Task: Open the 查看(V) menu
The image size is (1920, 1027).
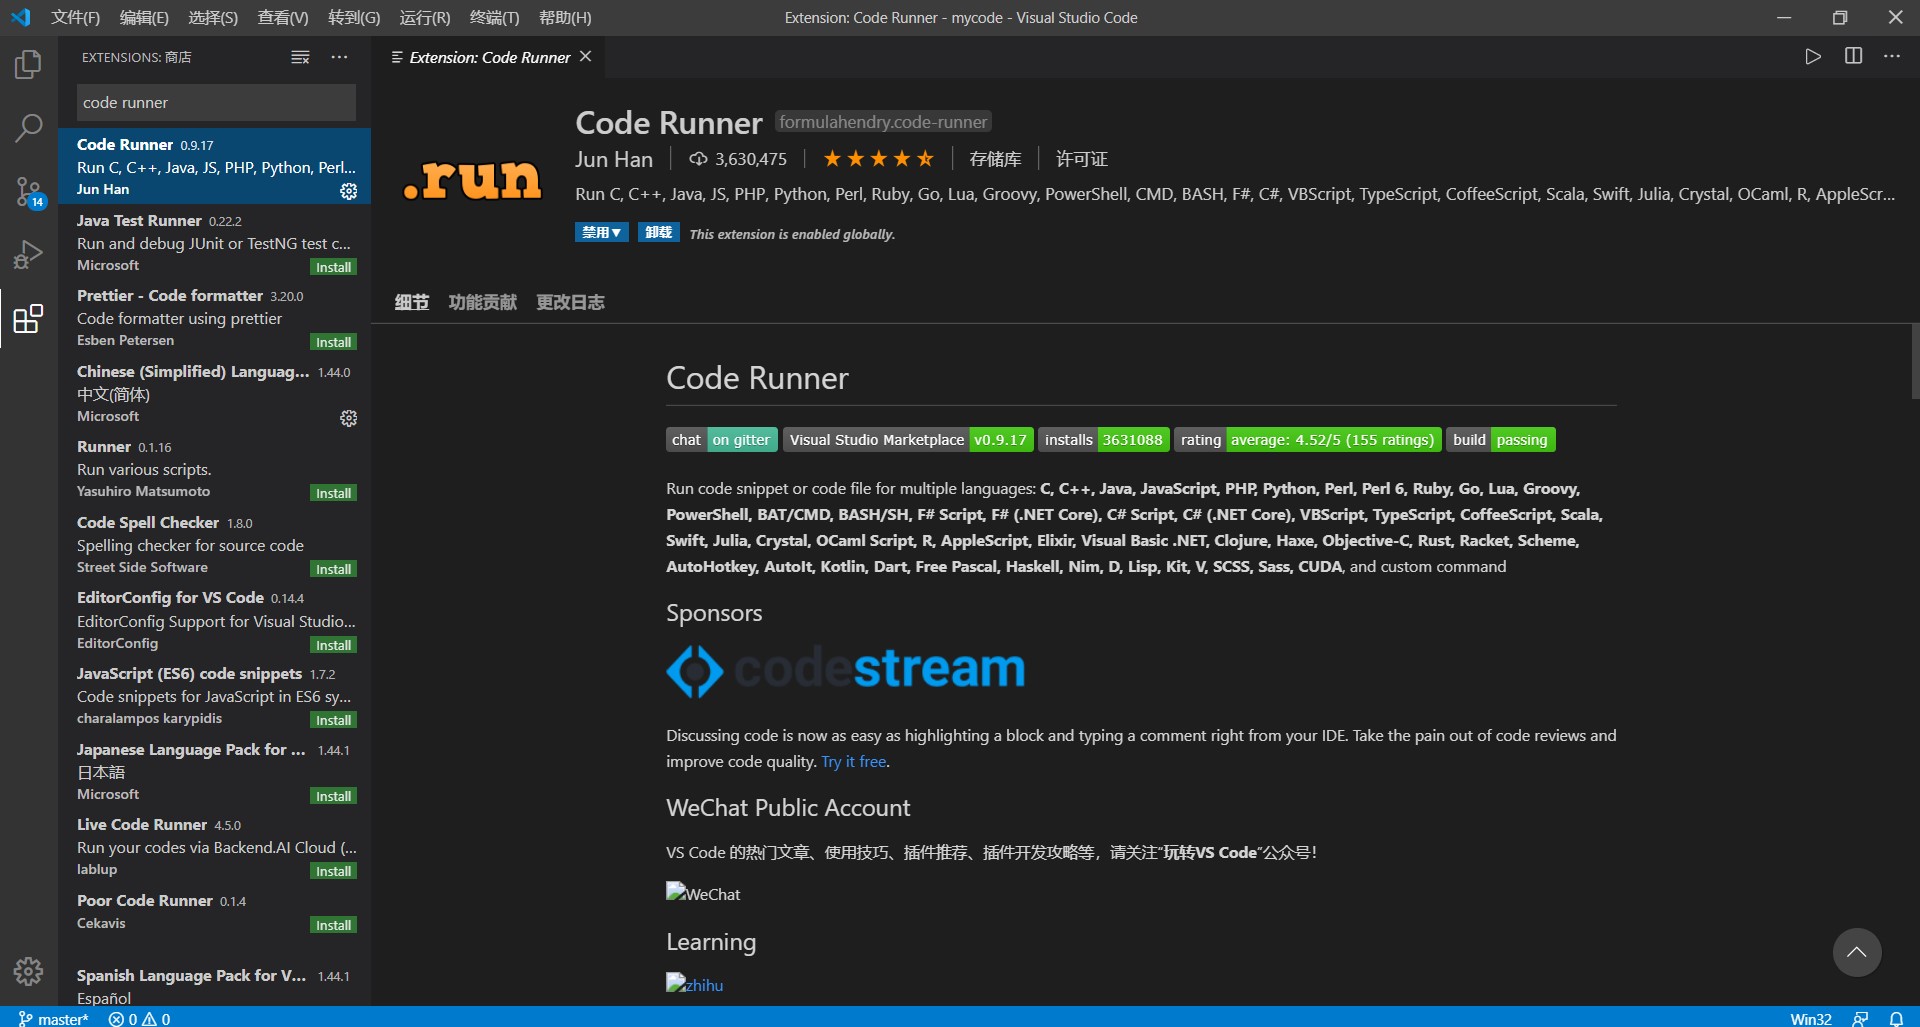Action: (283, 17)
